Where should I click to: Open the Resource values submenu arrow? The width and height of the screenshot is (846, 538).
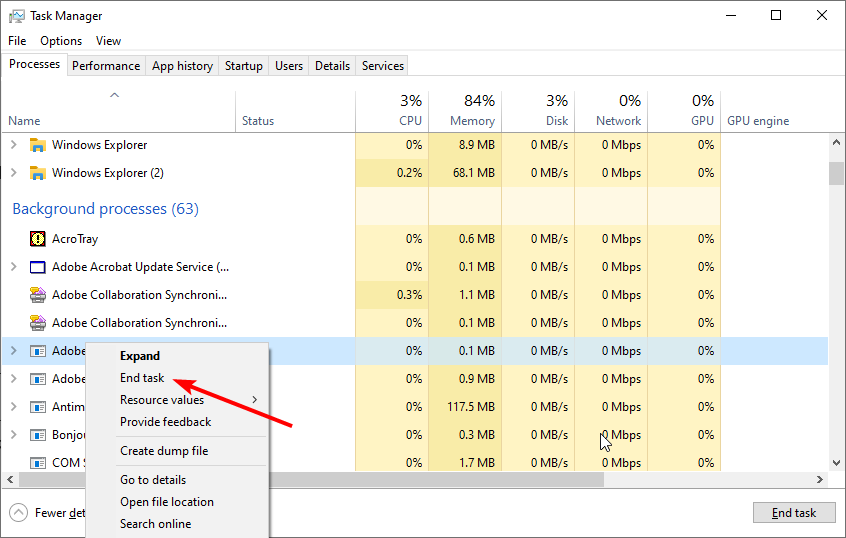[x=255, y=400]
